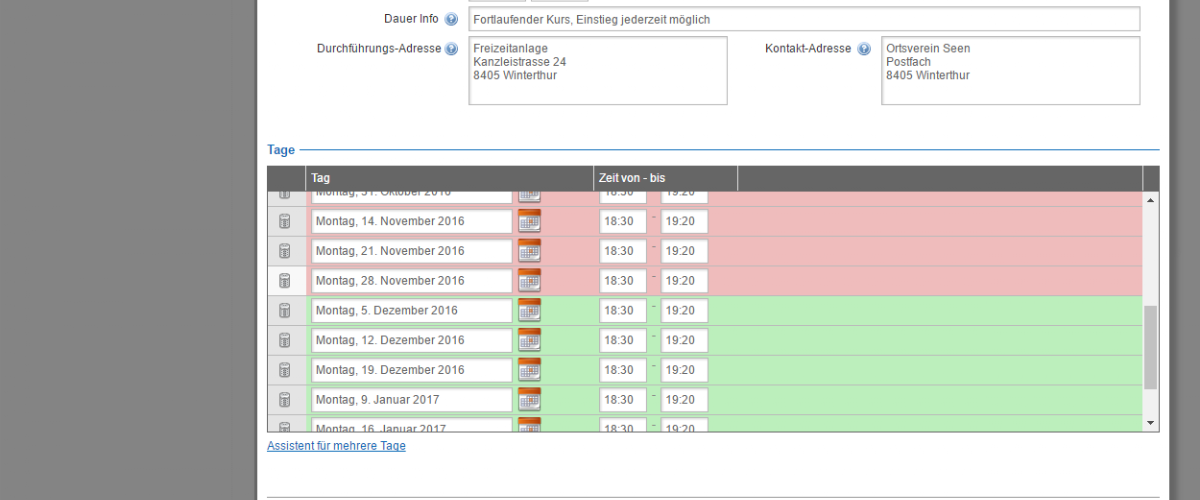Image resolution: width=1200 pixels, height=500 pixels.
Task: Click the Tag column header
Action: (x=449, y=178)
